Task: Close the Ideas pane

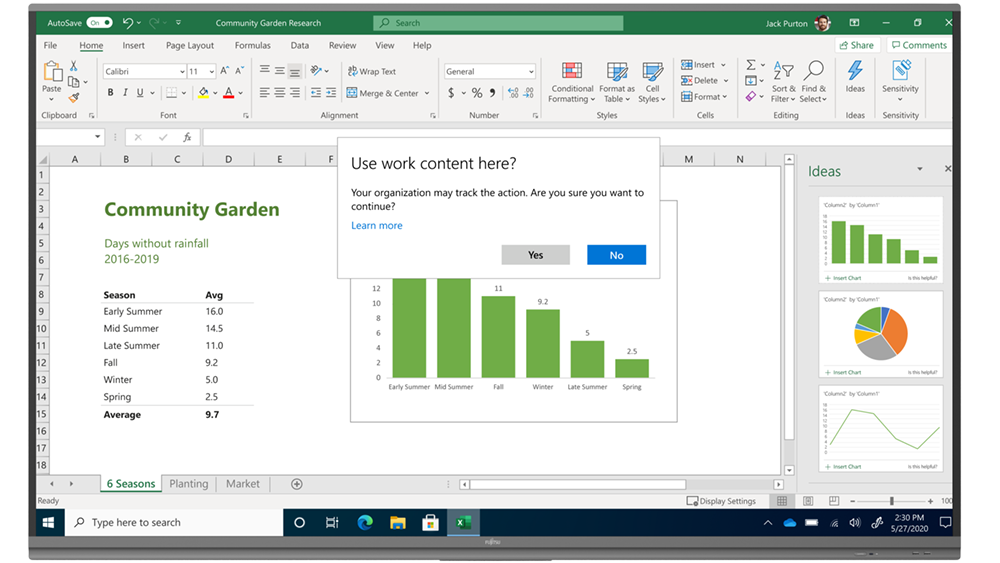Action: pyautogui.click(x=948, y=169)
